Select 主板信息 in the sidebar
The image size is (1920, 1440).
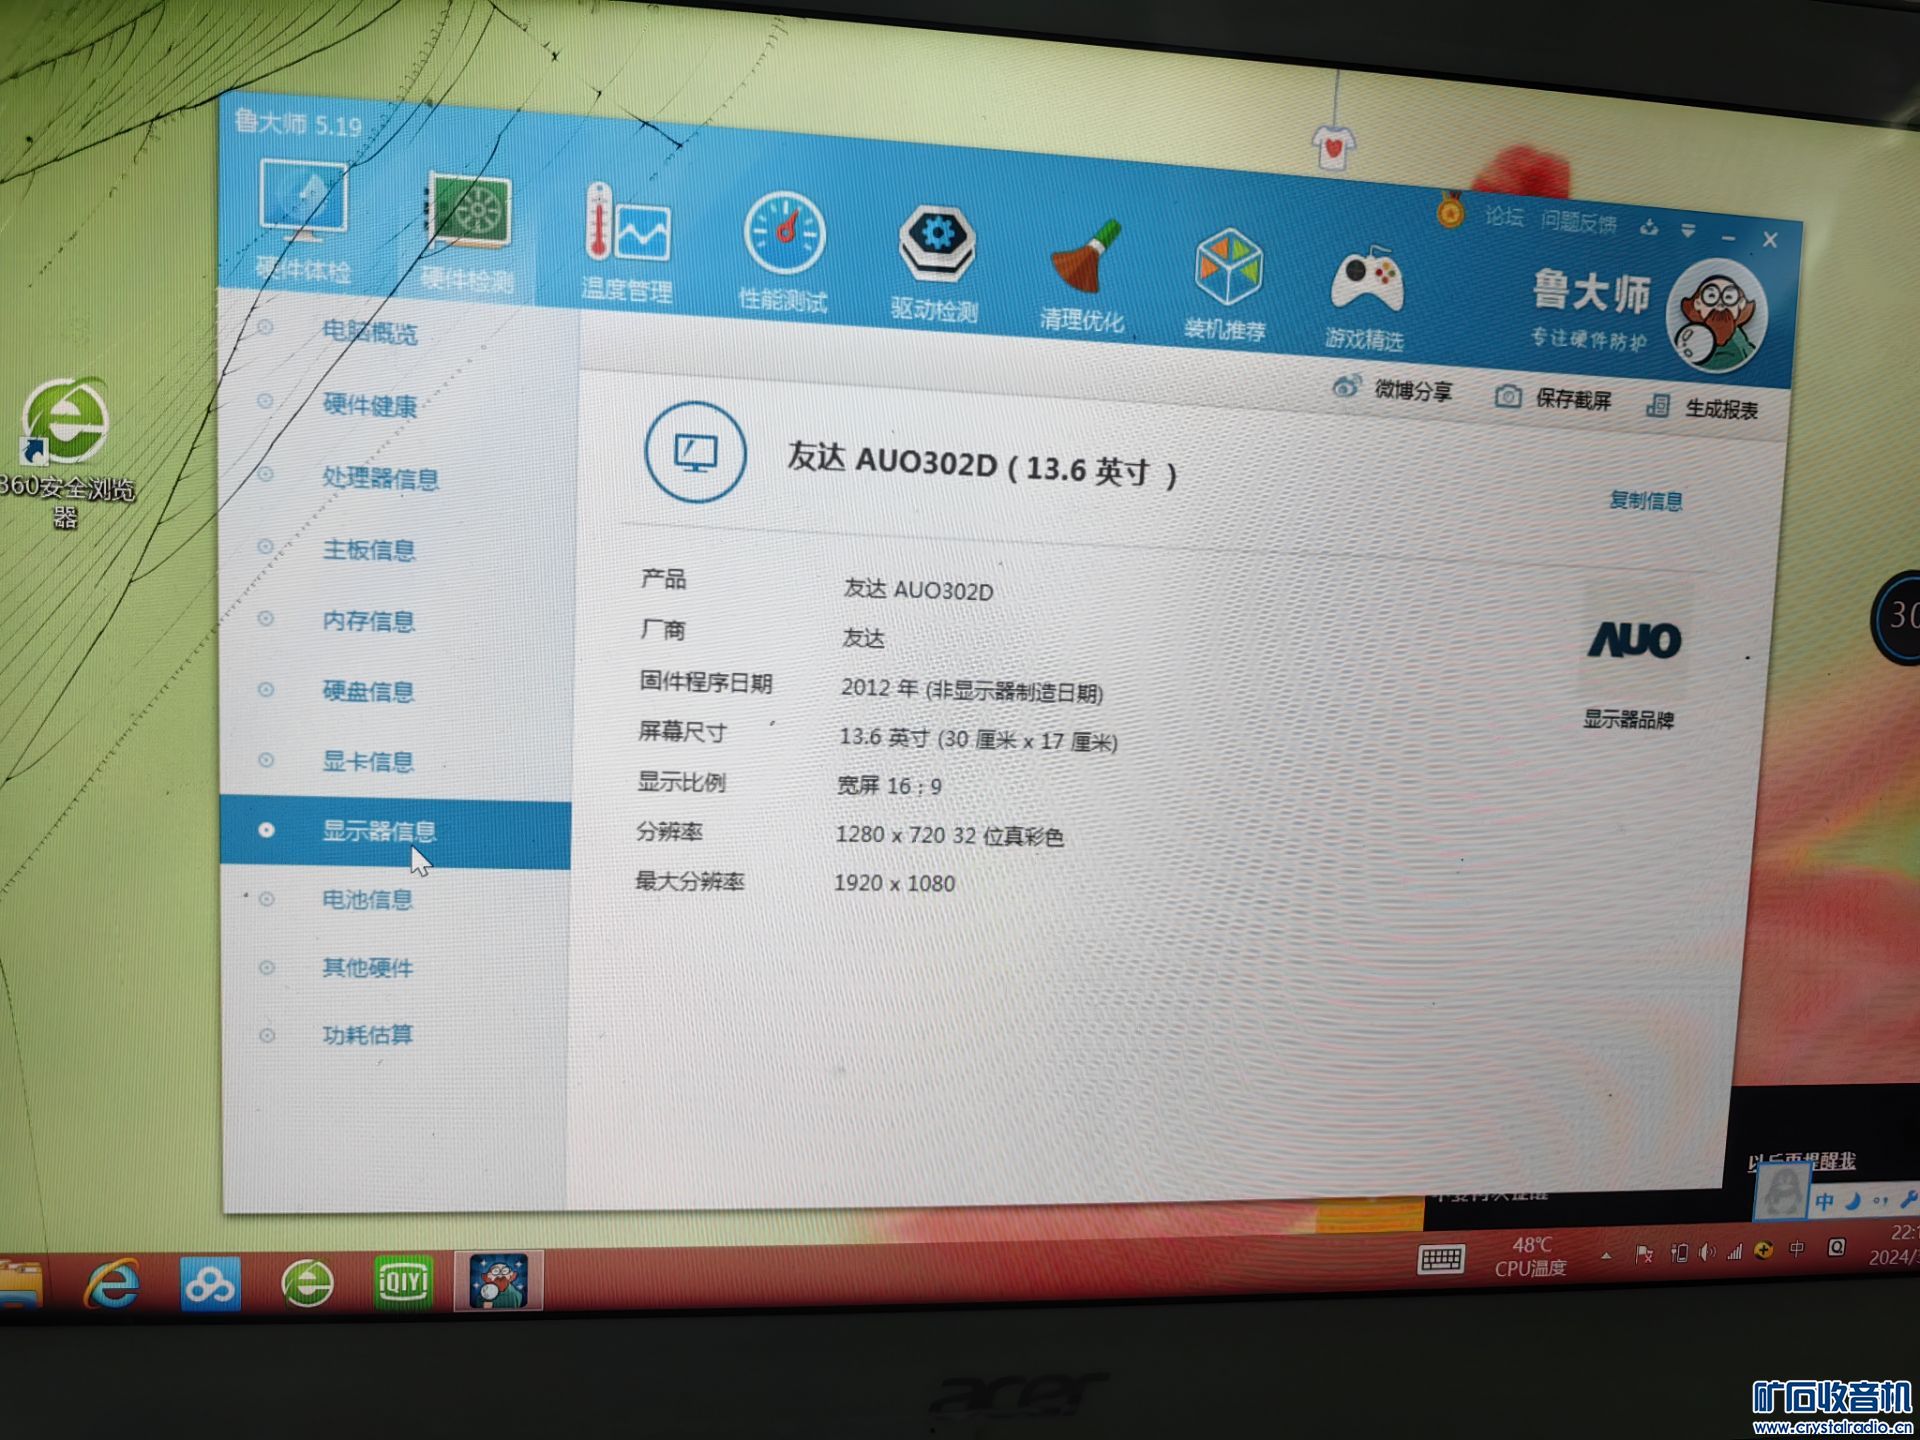[368, 549]
